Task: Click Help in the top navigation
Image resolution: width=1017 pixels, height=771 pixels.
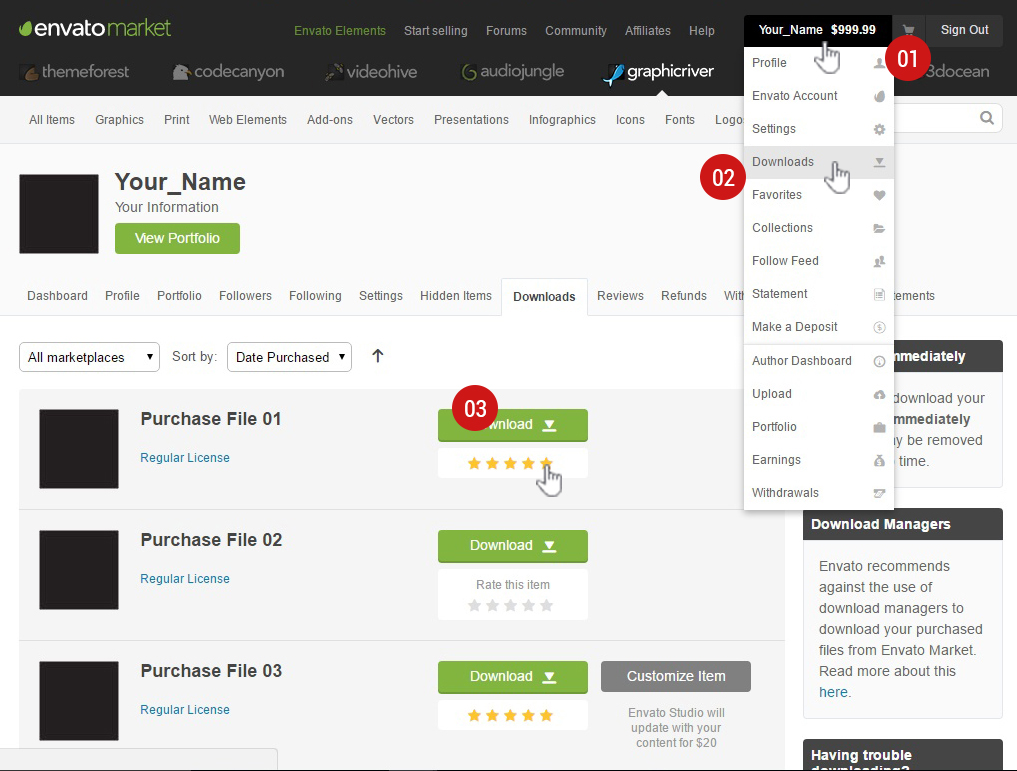Action: click(x=701, y=30)
